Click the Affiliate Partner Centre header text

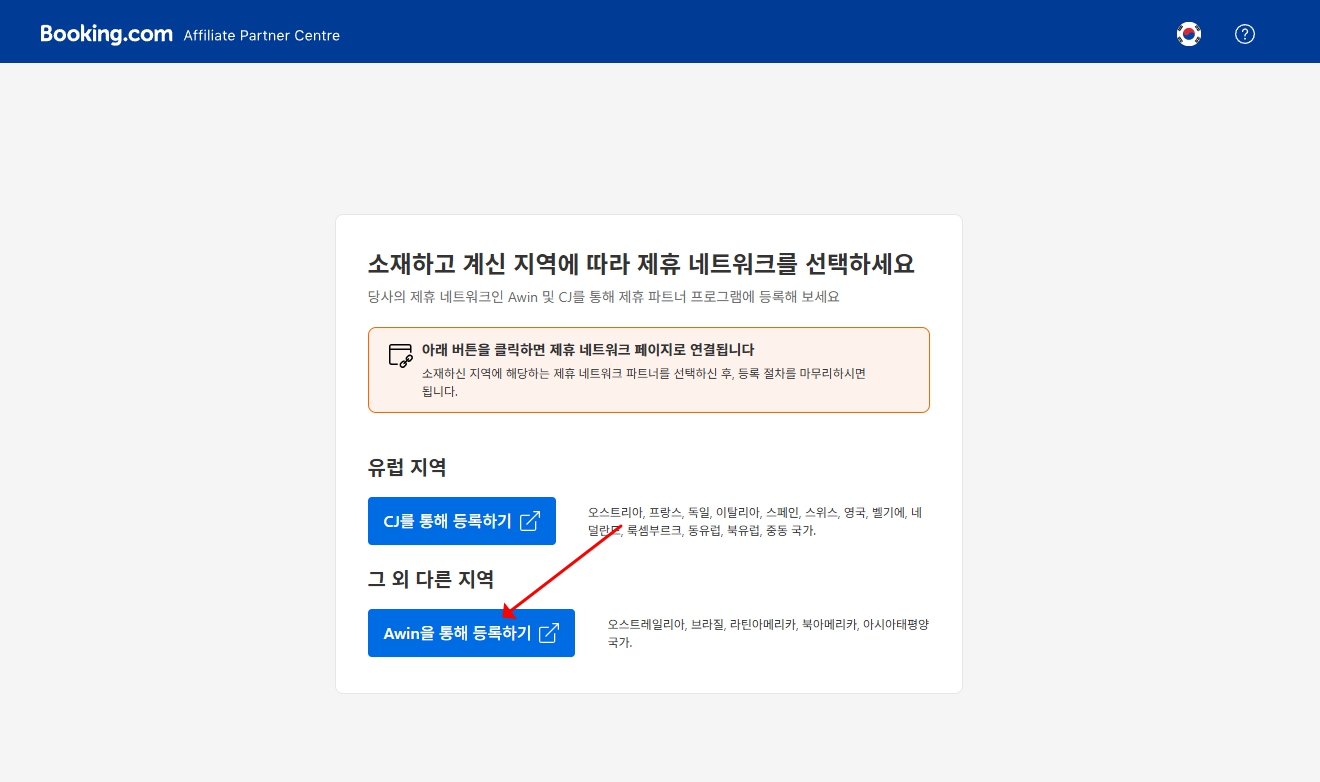[262, 35]
